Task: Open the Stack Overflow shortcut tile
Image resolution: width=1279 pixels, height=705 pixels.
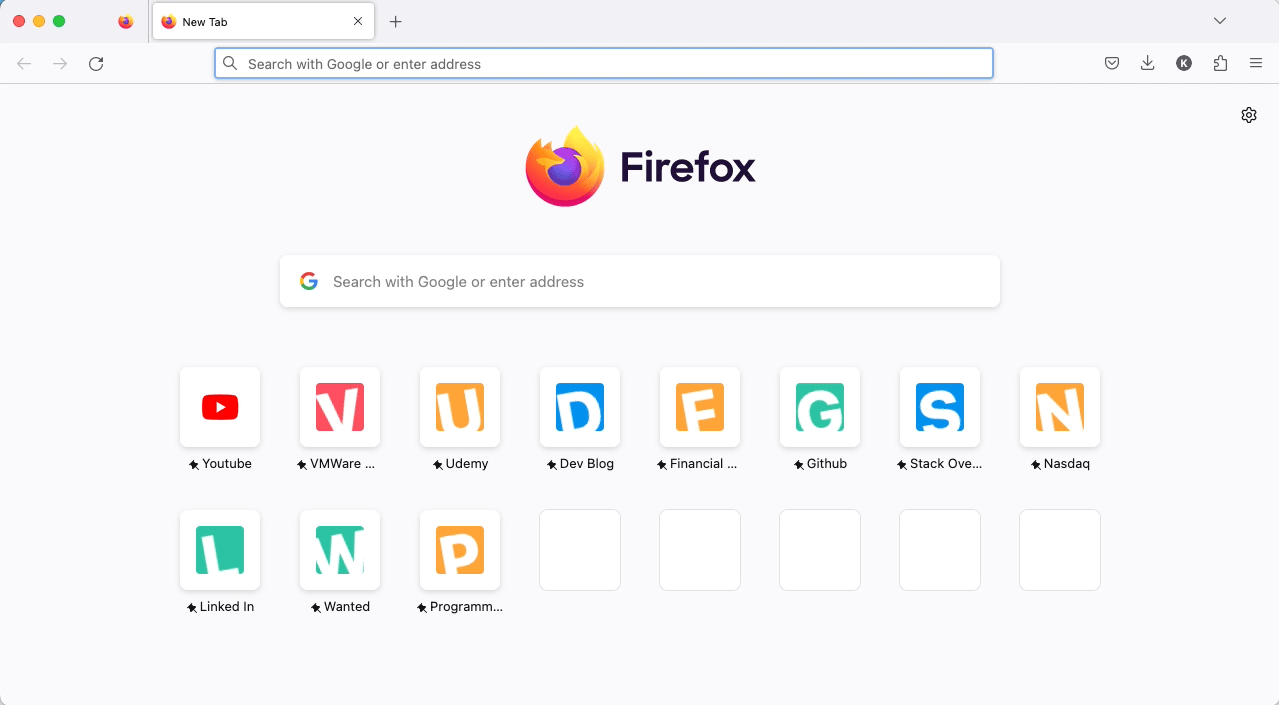Action: [x=940, y=407]
